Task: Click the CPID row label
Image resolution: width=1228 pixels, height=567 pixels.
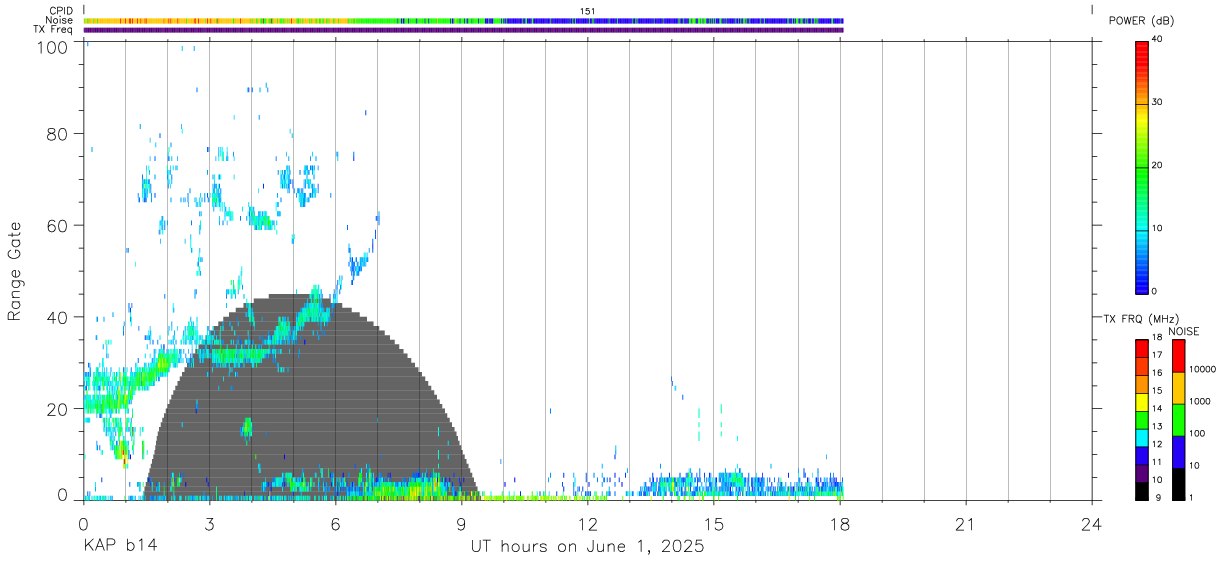Action: pos(61,11)
